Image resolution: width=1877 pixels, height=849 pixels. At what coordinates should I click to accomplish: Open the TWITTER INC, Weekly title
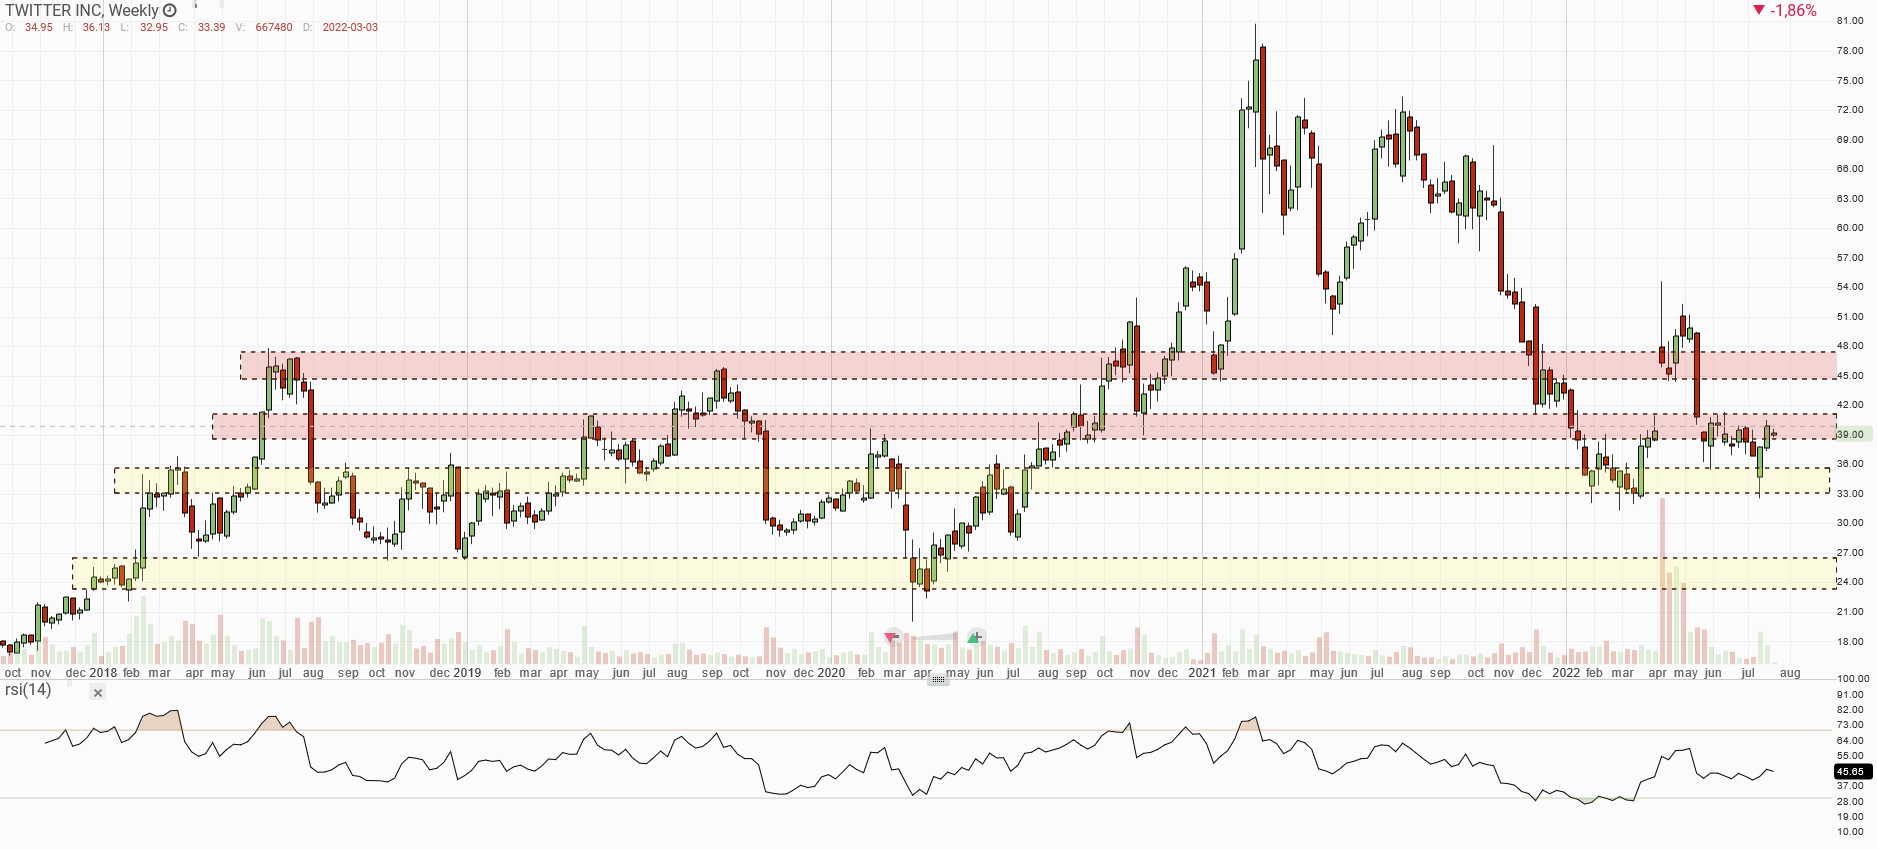coord(82,10)
